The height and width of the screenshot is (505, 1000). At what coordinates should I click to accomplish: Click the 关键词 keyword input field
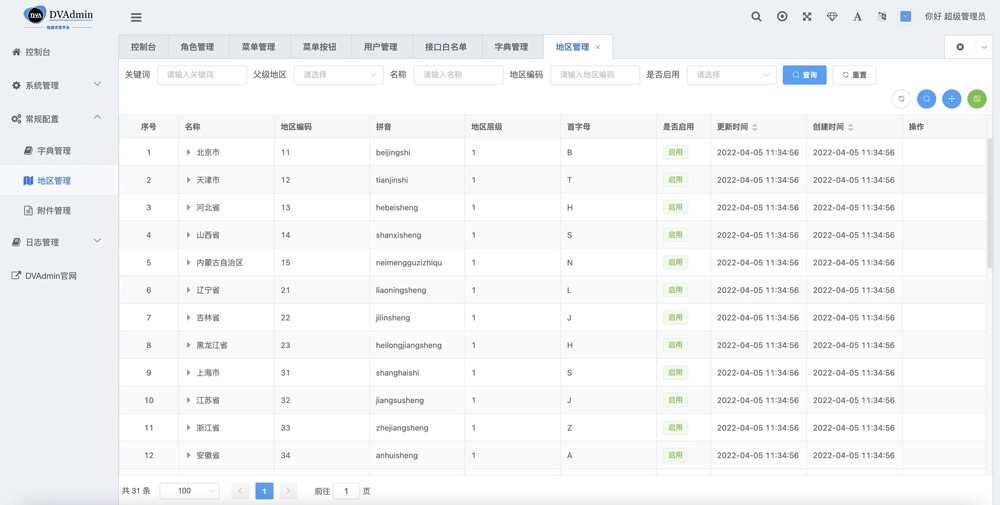coord(202,75)
